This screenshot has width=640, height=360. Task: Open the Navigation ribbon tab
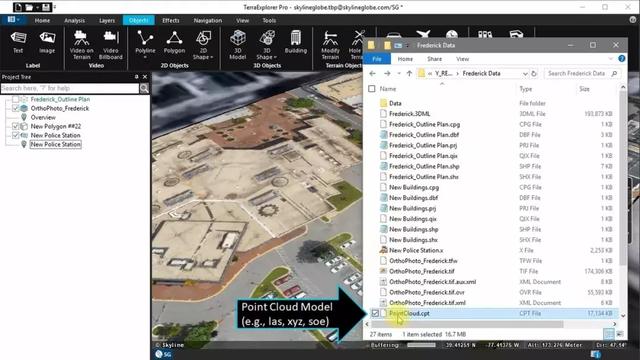click(x=208, y=20)
